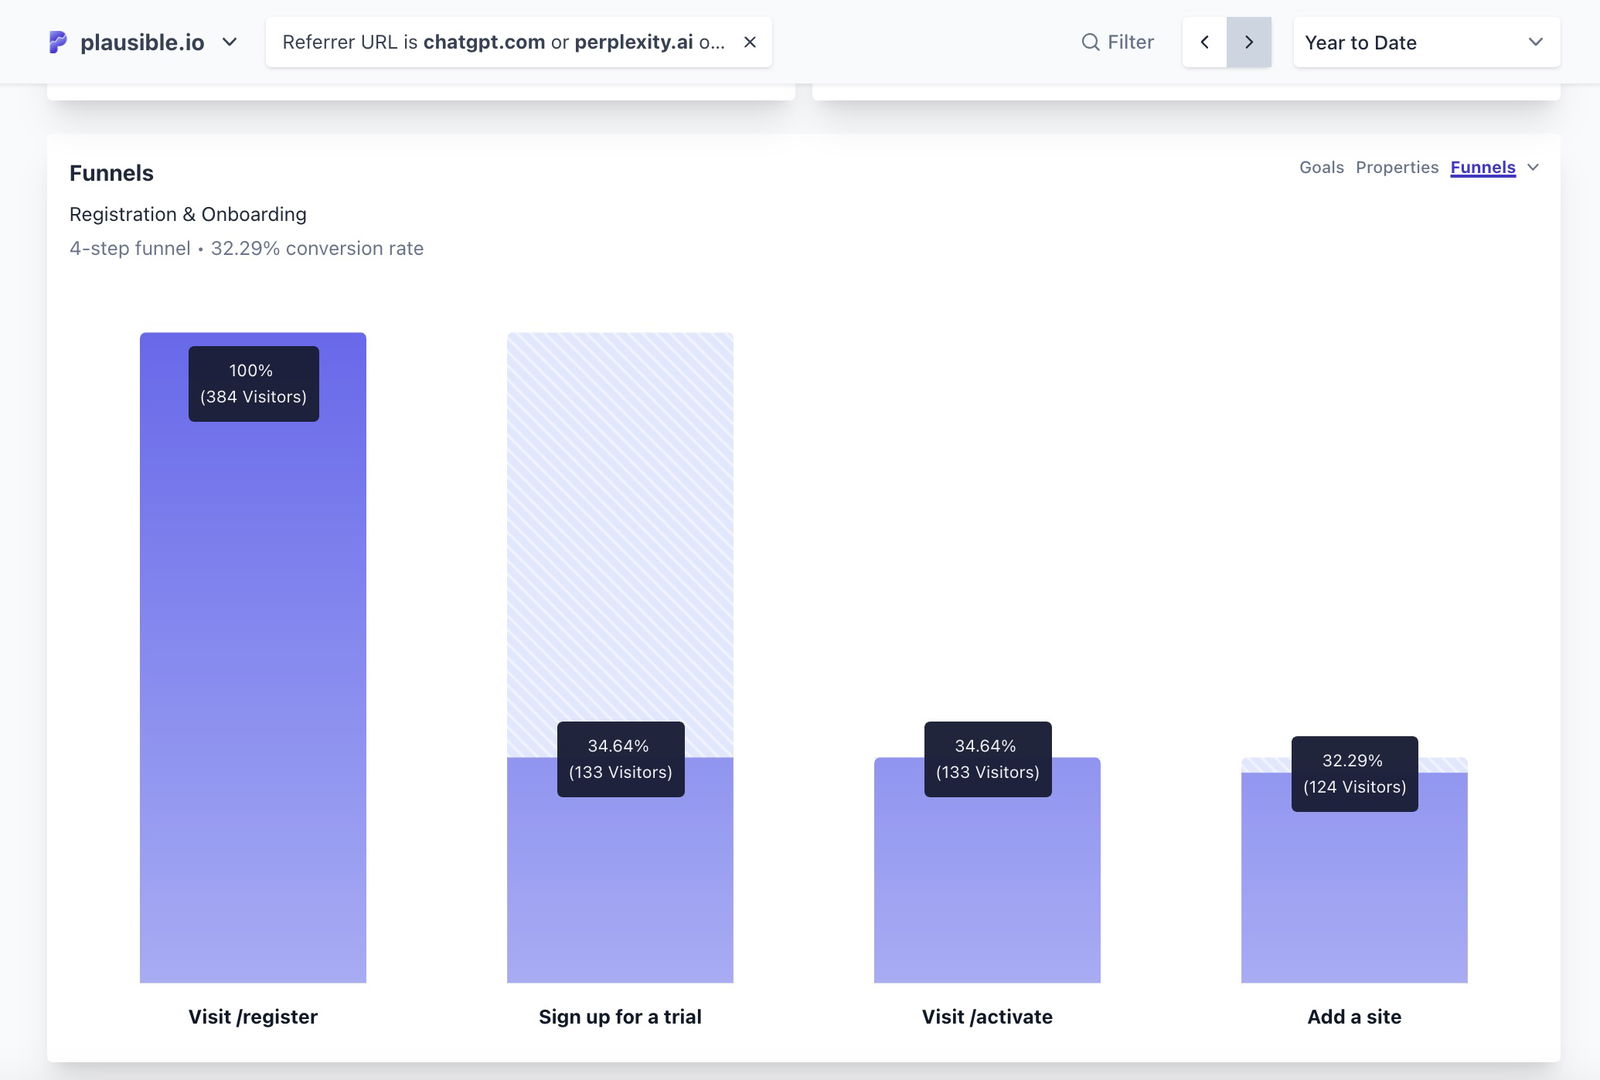The image size is (1600, 1080).
Task: Select the right arrow to go forward a period
Action: coord(1248,42)
